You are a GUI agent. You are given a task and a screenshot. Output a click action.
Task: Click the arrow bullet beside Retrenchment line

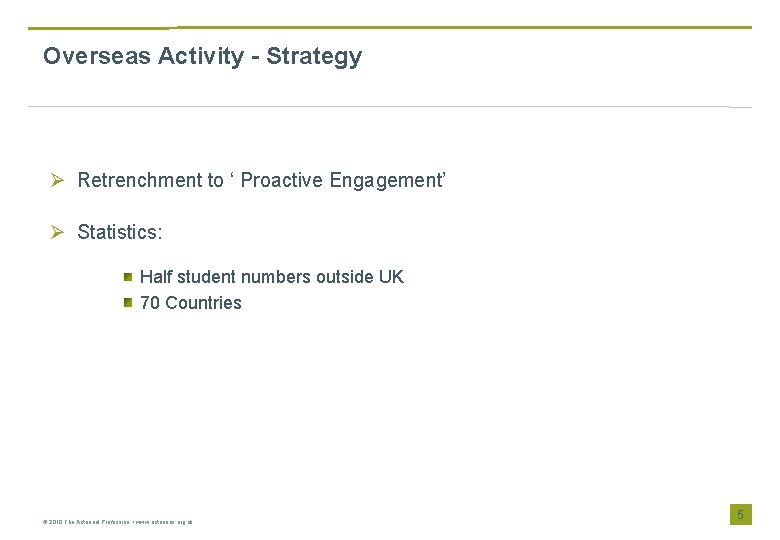coord(58,180)
